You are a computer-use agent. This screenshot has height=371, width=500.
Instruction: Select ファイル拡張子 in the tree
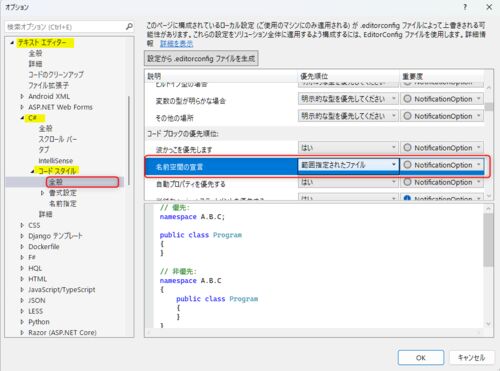49,85
